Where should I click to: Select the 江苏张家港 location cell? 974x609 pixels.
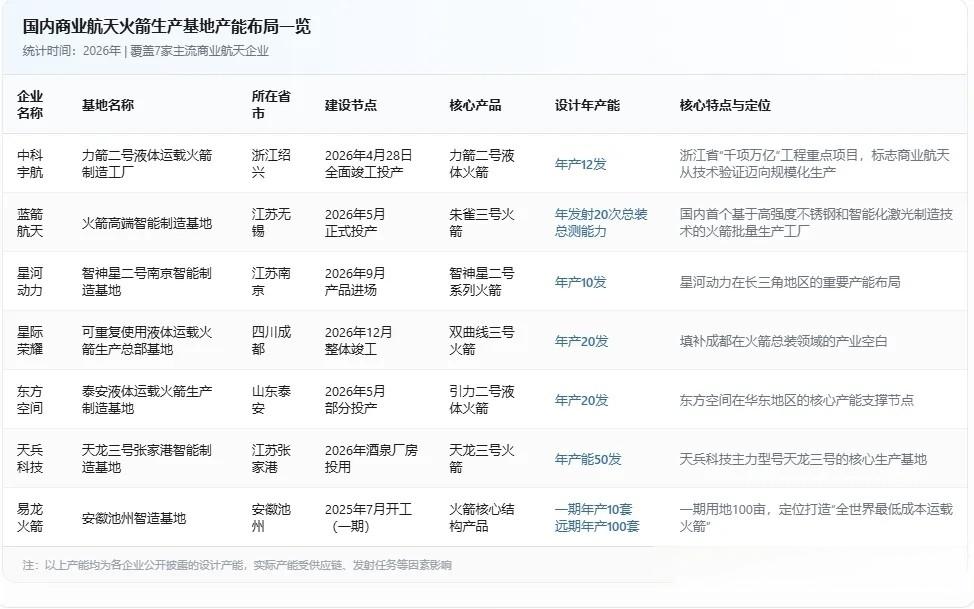click(x=271, y=459)
